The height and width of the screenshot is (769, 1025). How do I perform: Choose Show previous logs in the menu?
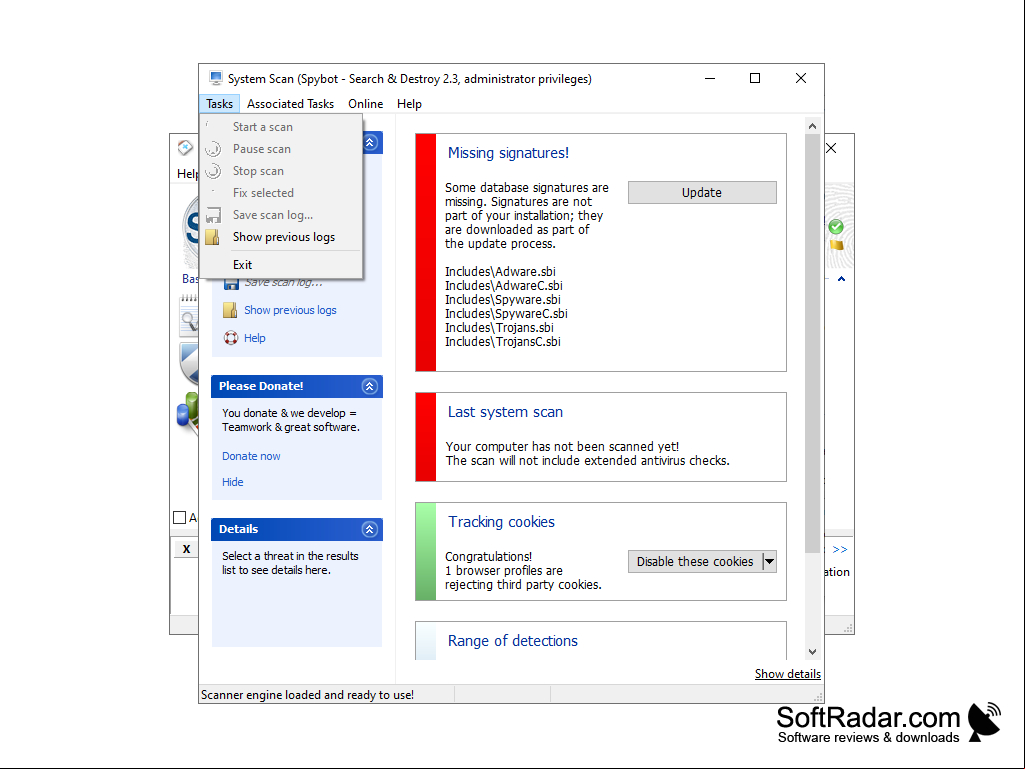pos(281,237)
